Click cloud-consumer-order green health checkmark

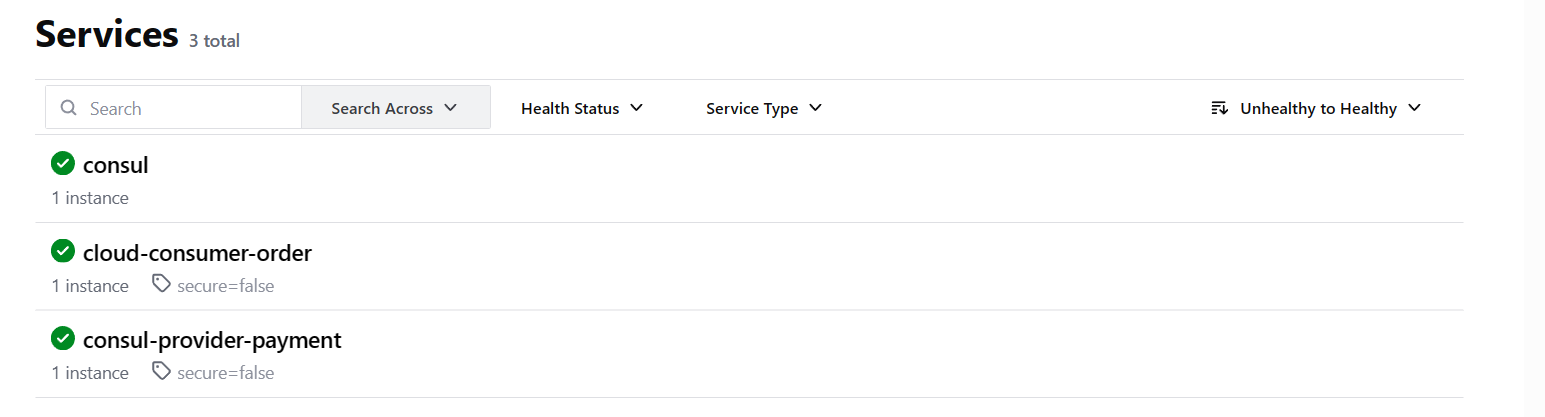[63, 252]
